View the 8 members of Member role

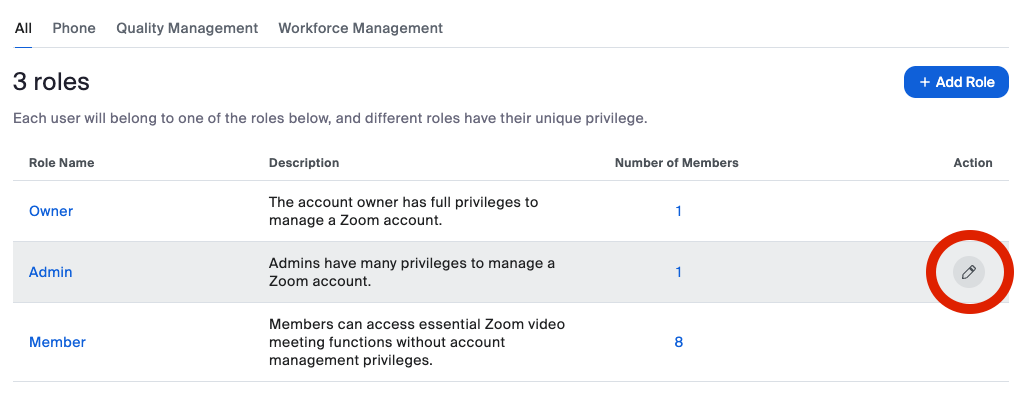[679, 343]
